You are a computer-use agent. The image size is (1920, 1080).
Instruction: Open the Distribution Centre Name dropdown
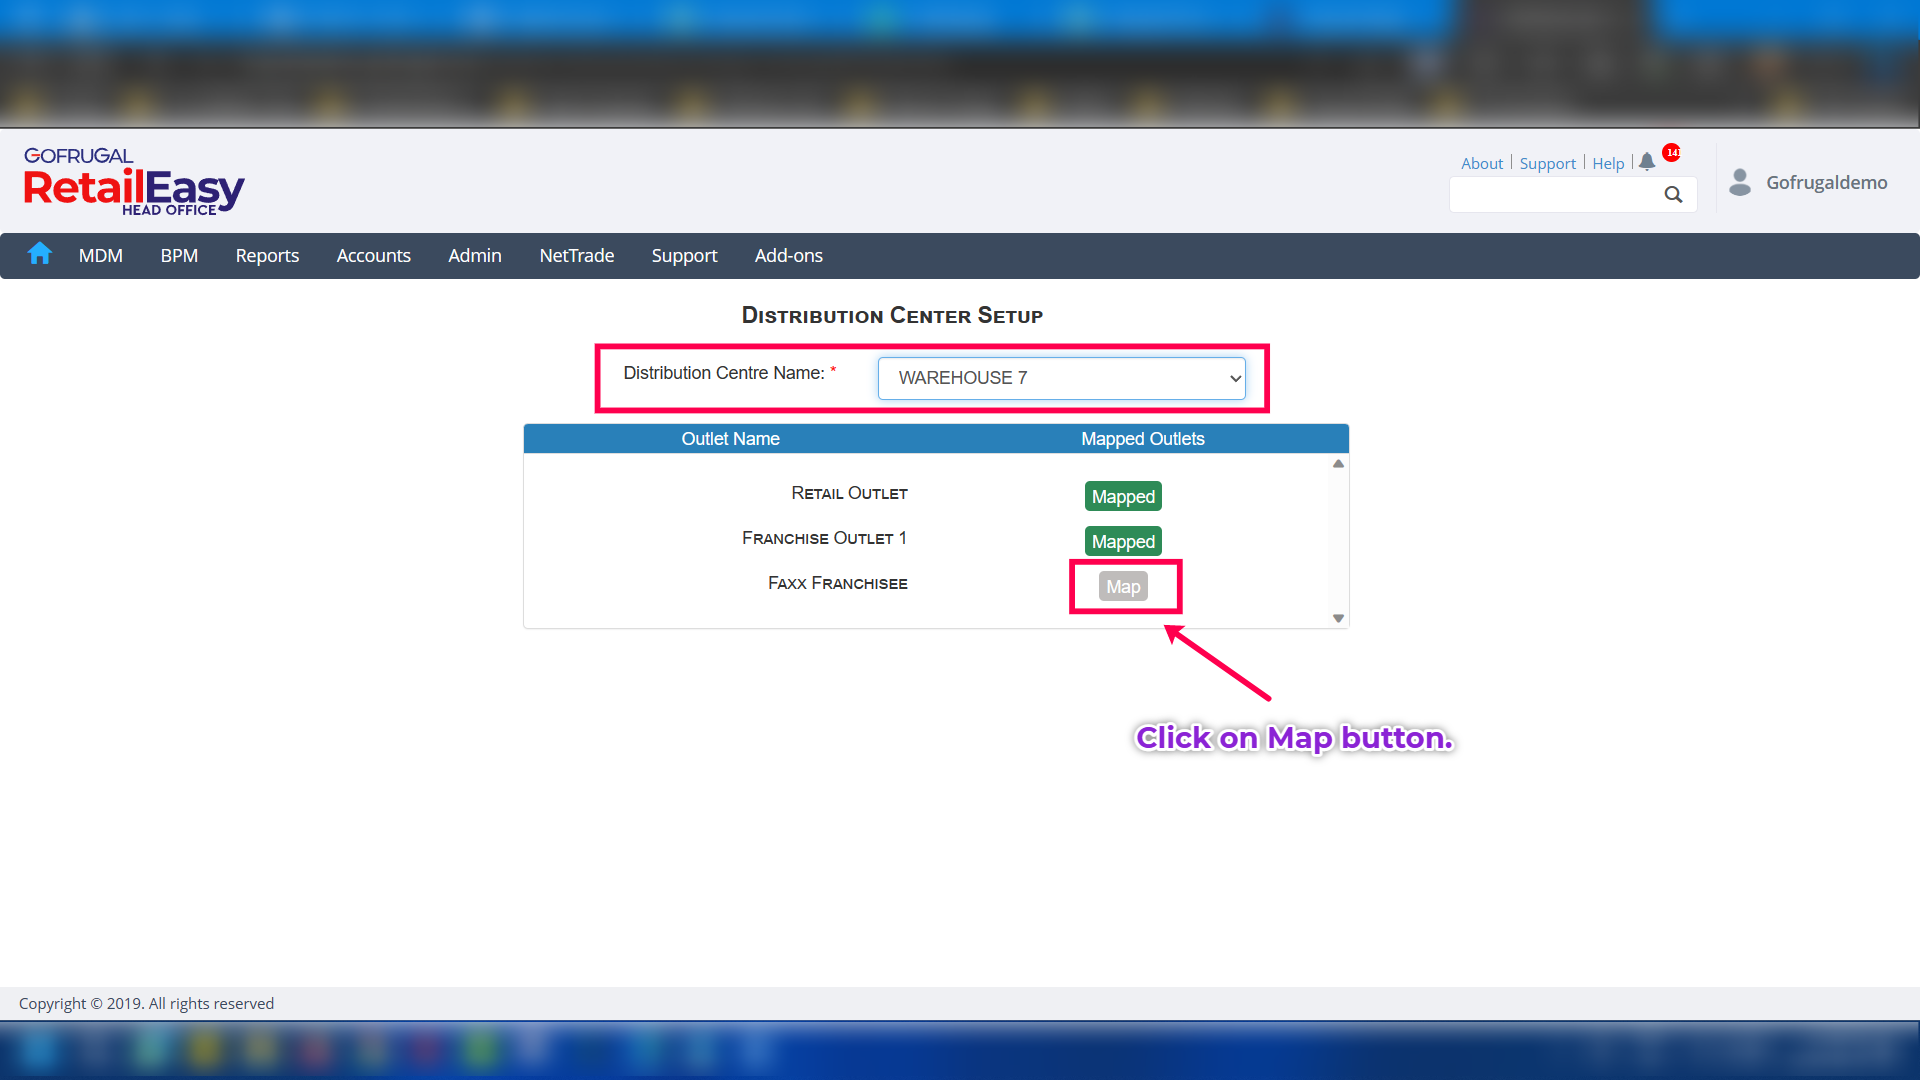(x=1061, y=378)
